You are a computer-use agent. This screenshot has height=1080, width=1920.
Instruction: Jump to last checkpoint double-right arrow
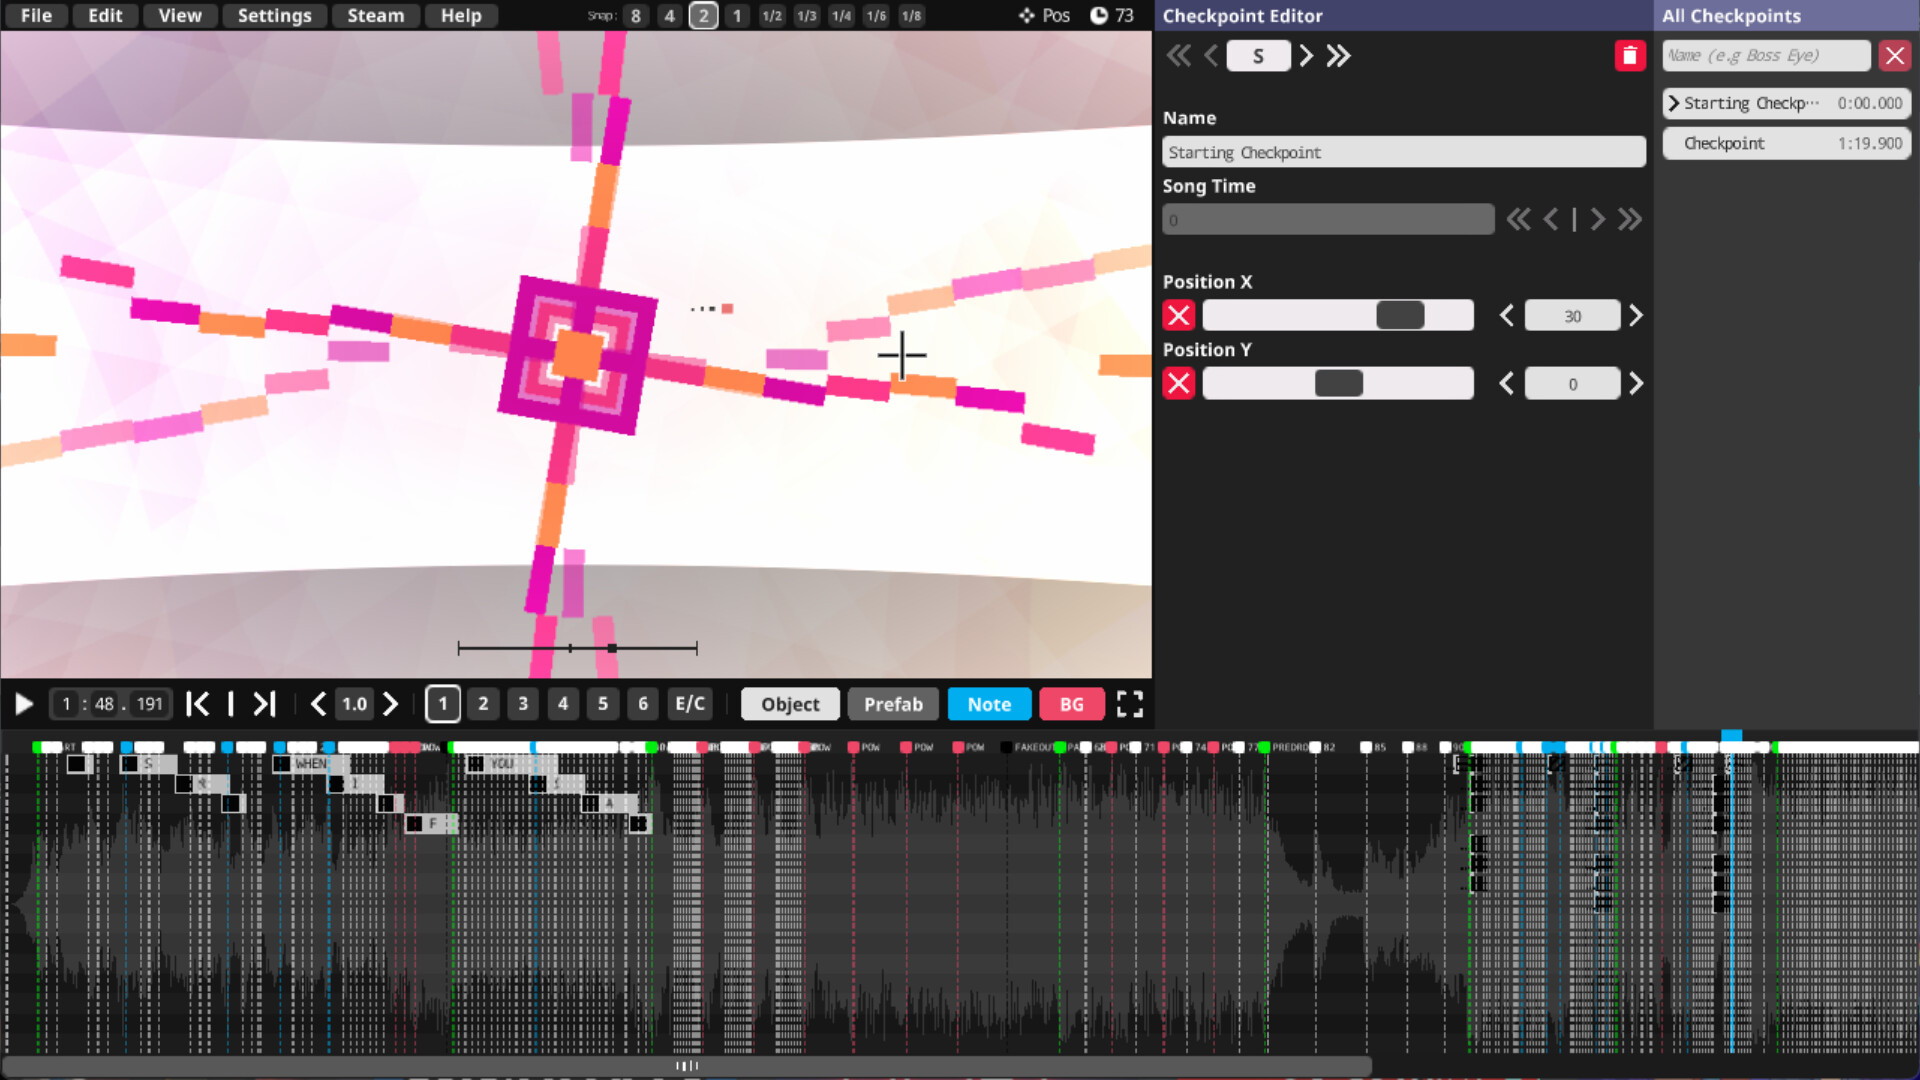click(1338, 56)
